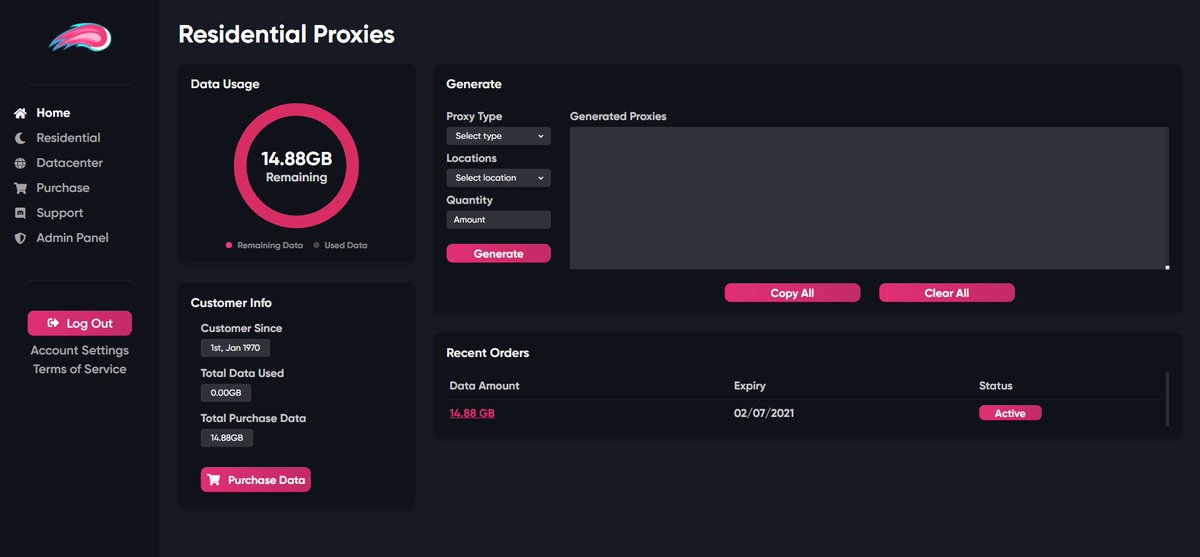This screenshot has height=557, width=1200.
Task: Click the Clear All button
Action: 947,293
